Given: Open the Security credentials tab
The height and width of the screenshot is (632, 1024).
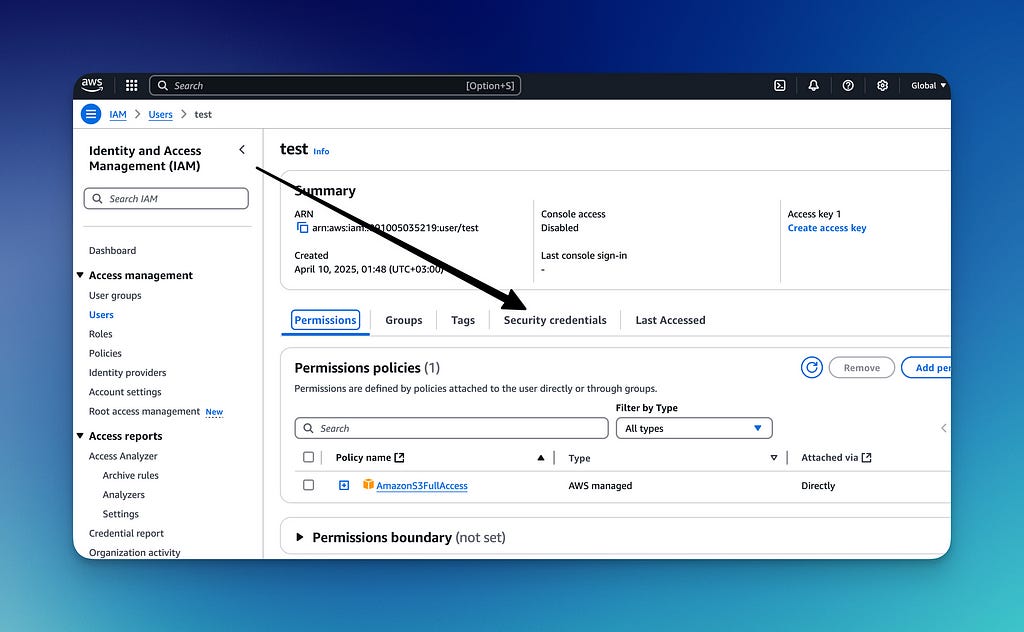Looking at the screenshot, I should [555, 320].
